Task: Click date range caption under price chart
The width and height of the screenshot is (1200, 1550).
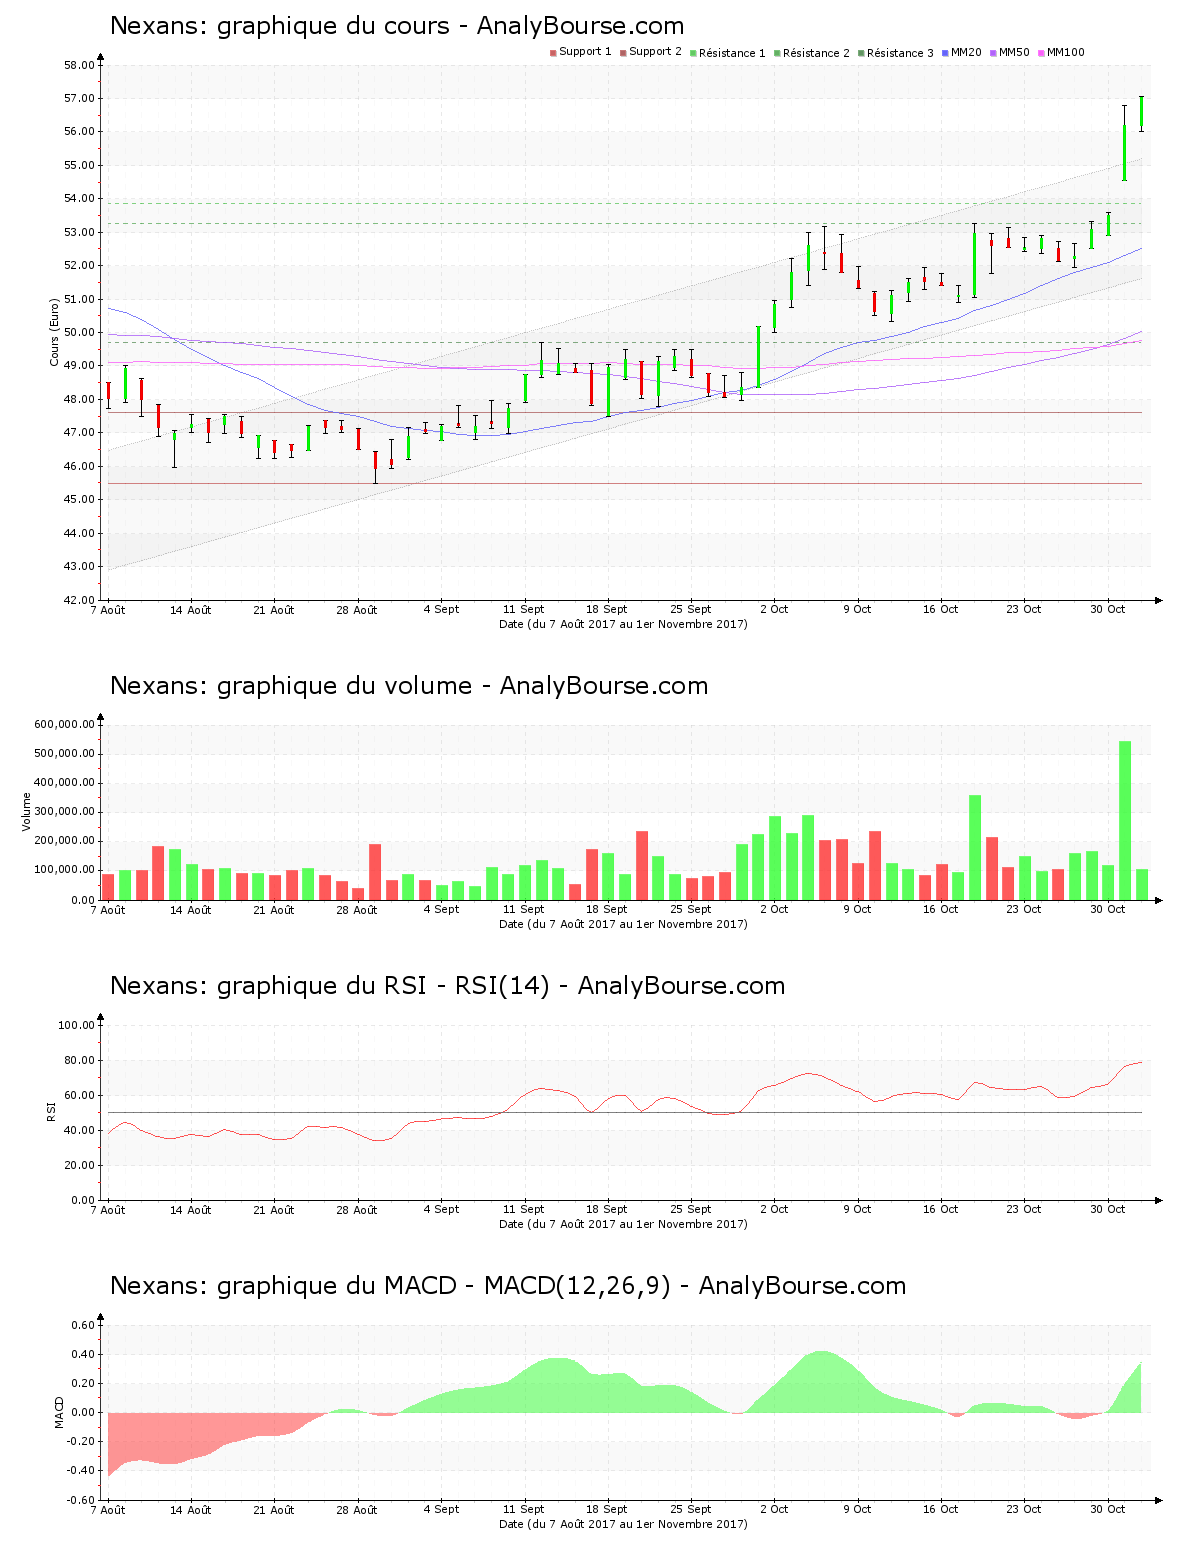Action: point(623,624)
